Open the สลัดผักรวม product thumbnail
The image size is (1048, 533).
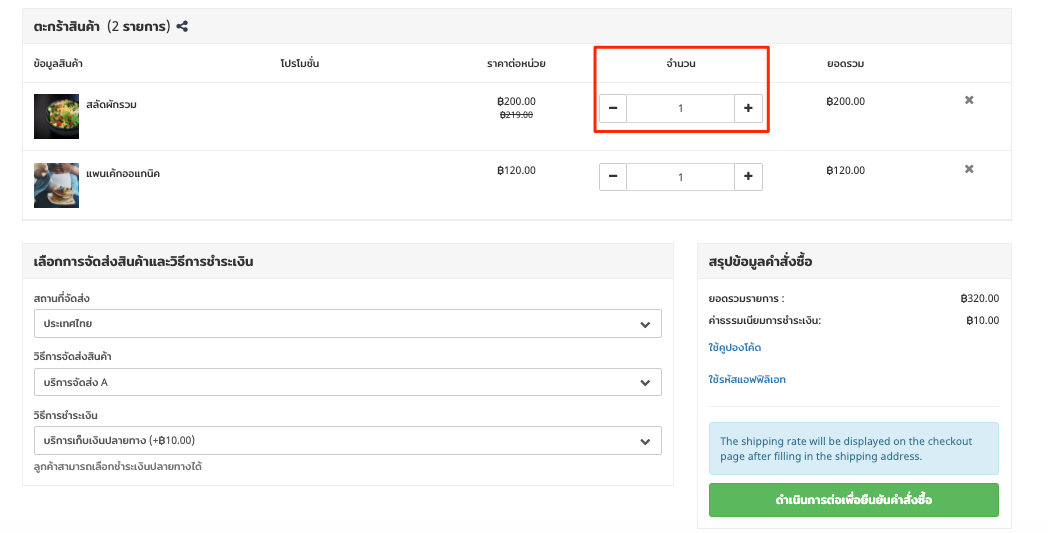tap(57, 116)
